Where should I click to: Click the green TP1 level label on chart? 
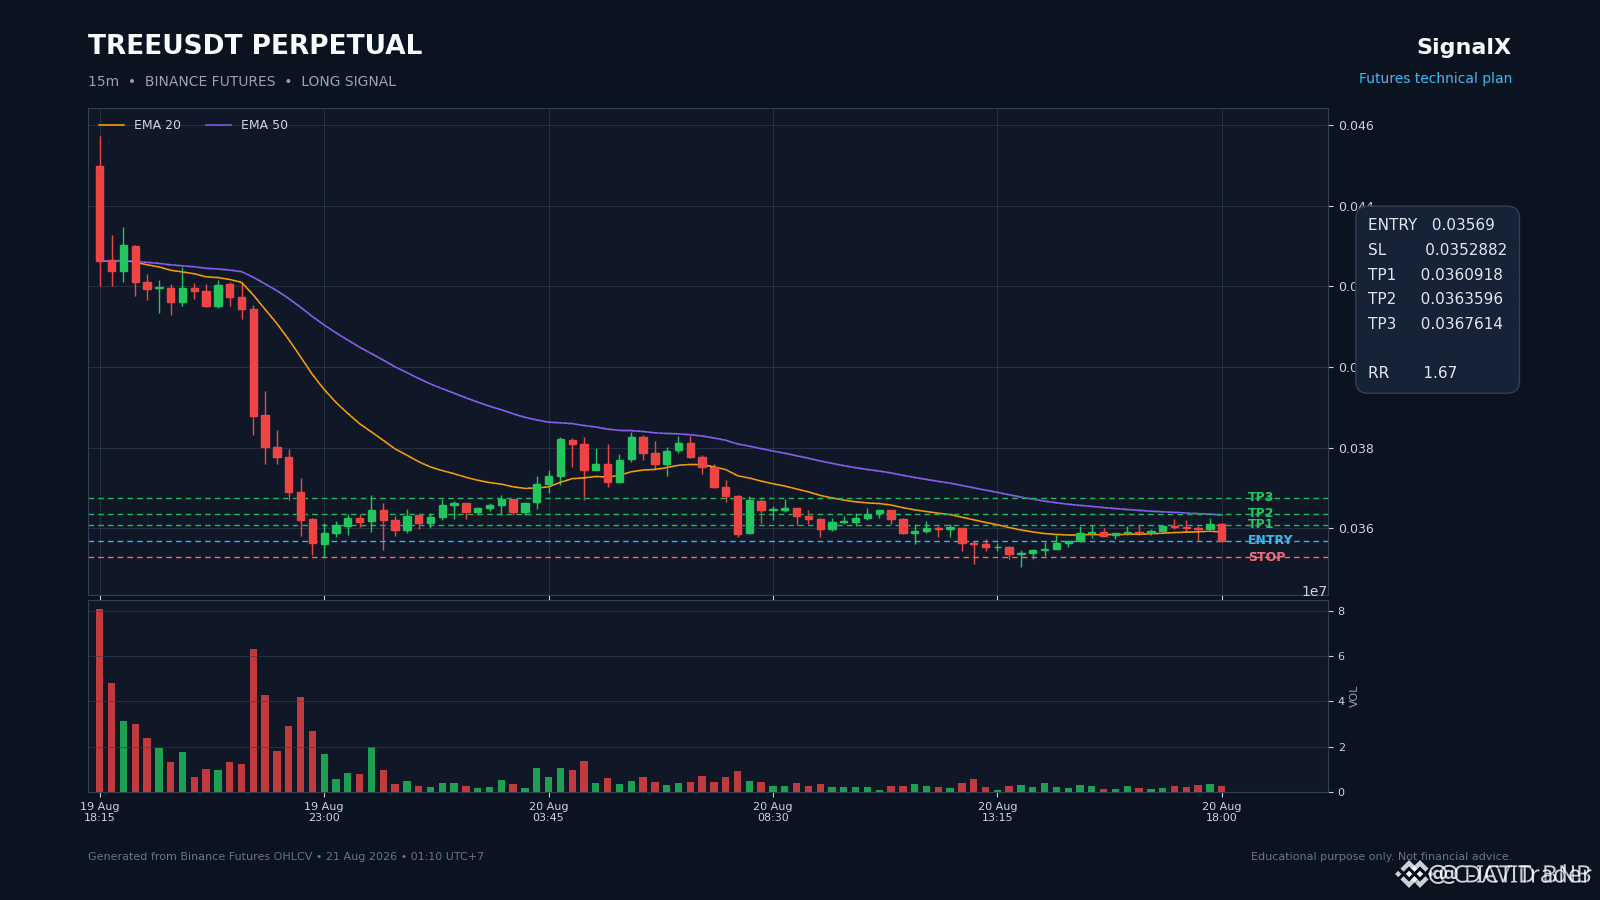tap(1260, 524)
